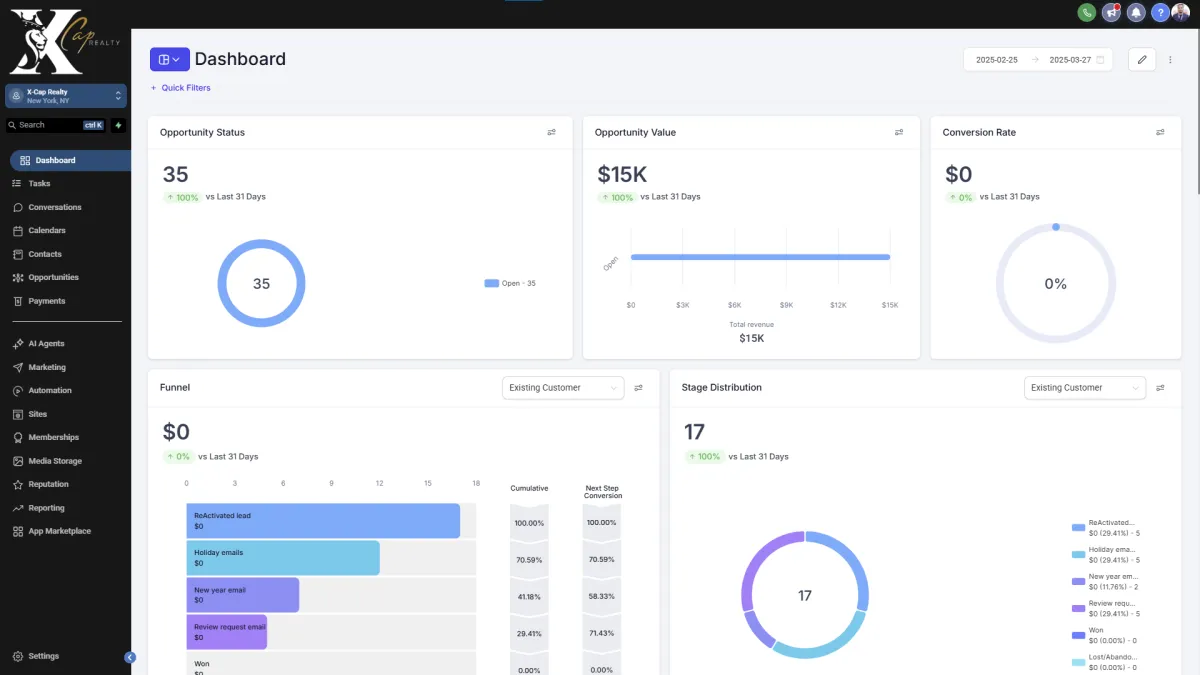The height and width of the screenshot is (675, 1200).
Task: Toggle the Lost/Abando... legend entry
Action: pyautogui.click(x=1106, y=662)
